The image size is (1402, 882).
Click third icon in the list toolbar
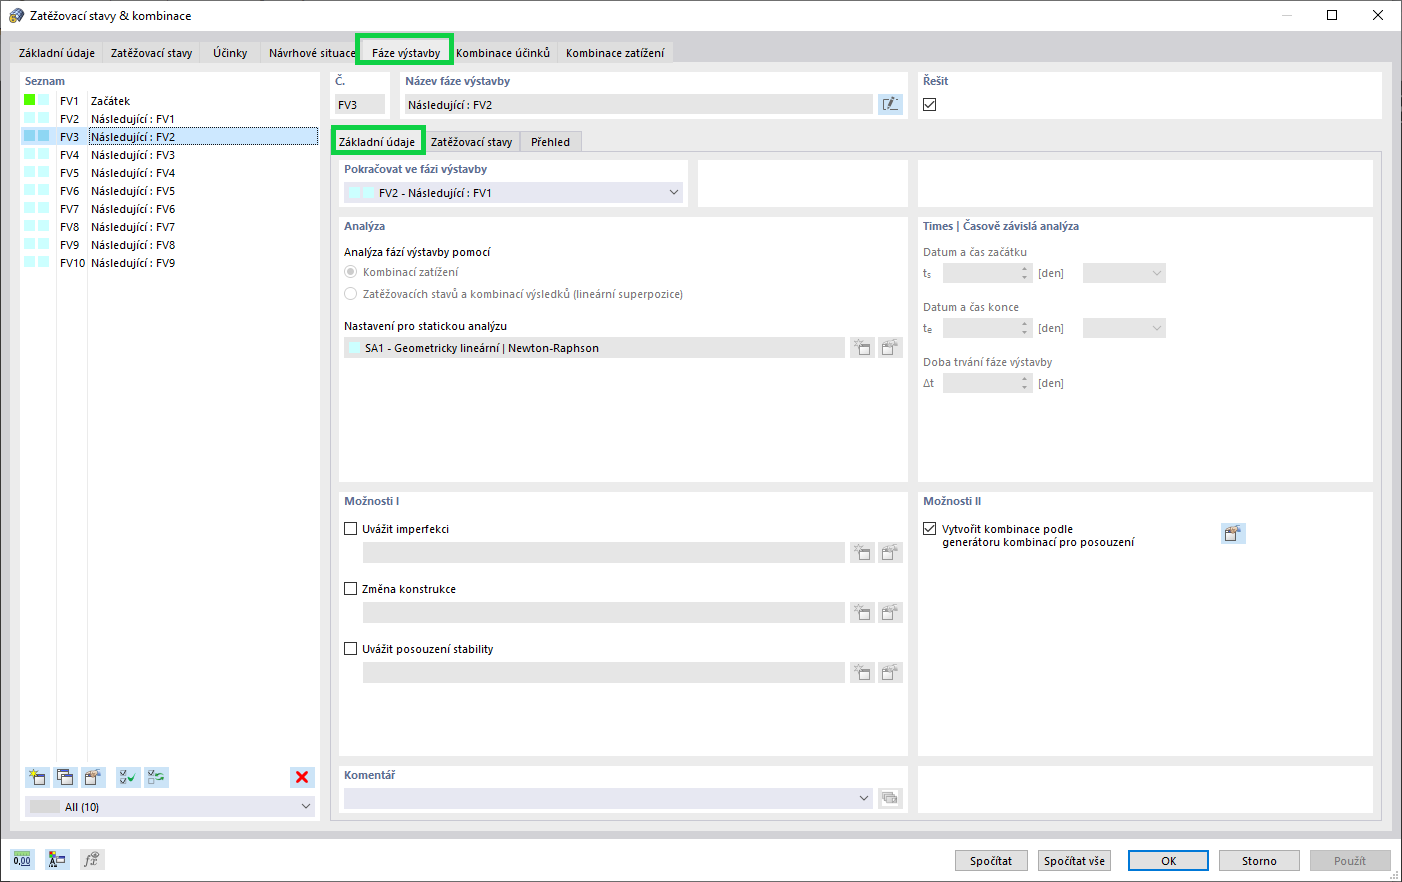tap(93, 777)
